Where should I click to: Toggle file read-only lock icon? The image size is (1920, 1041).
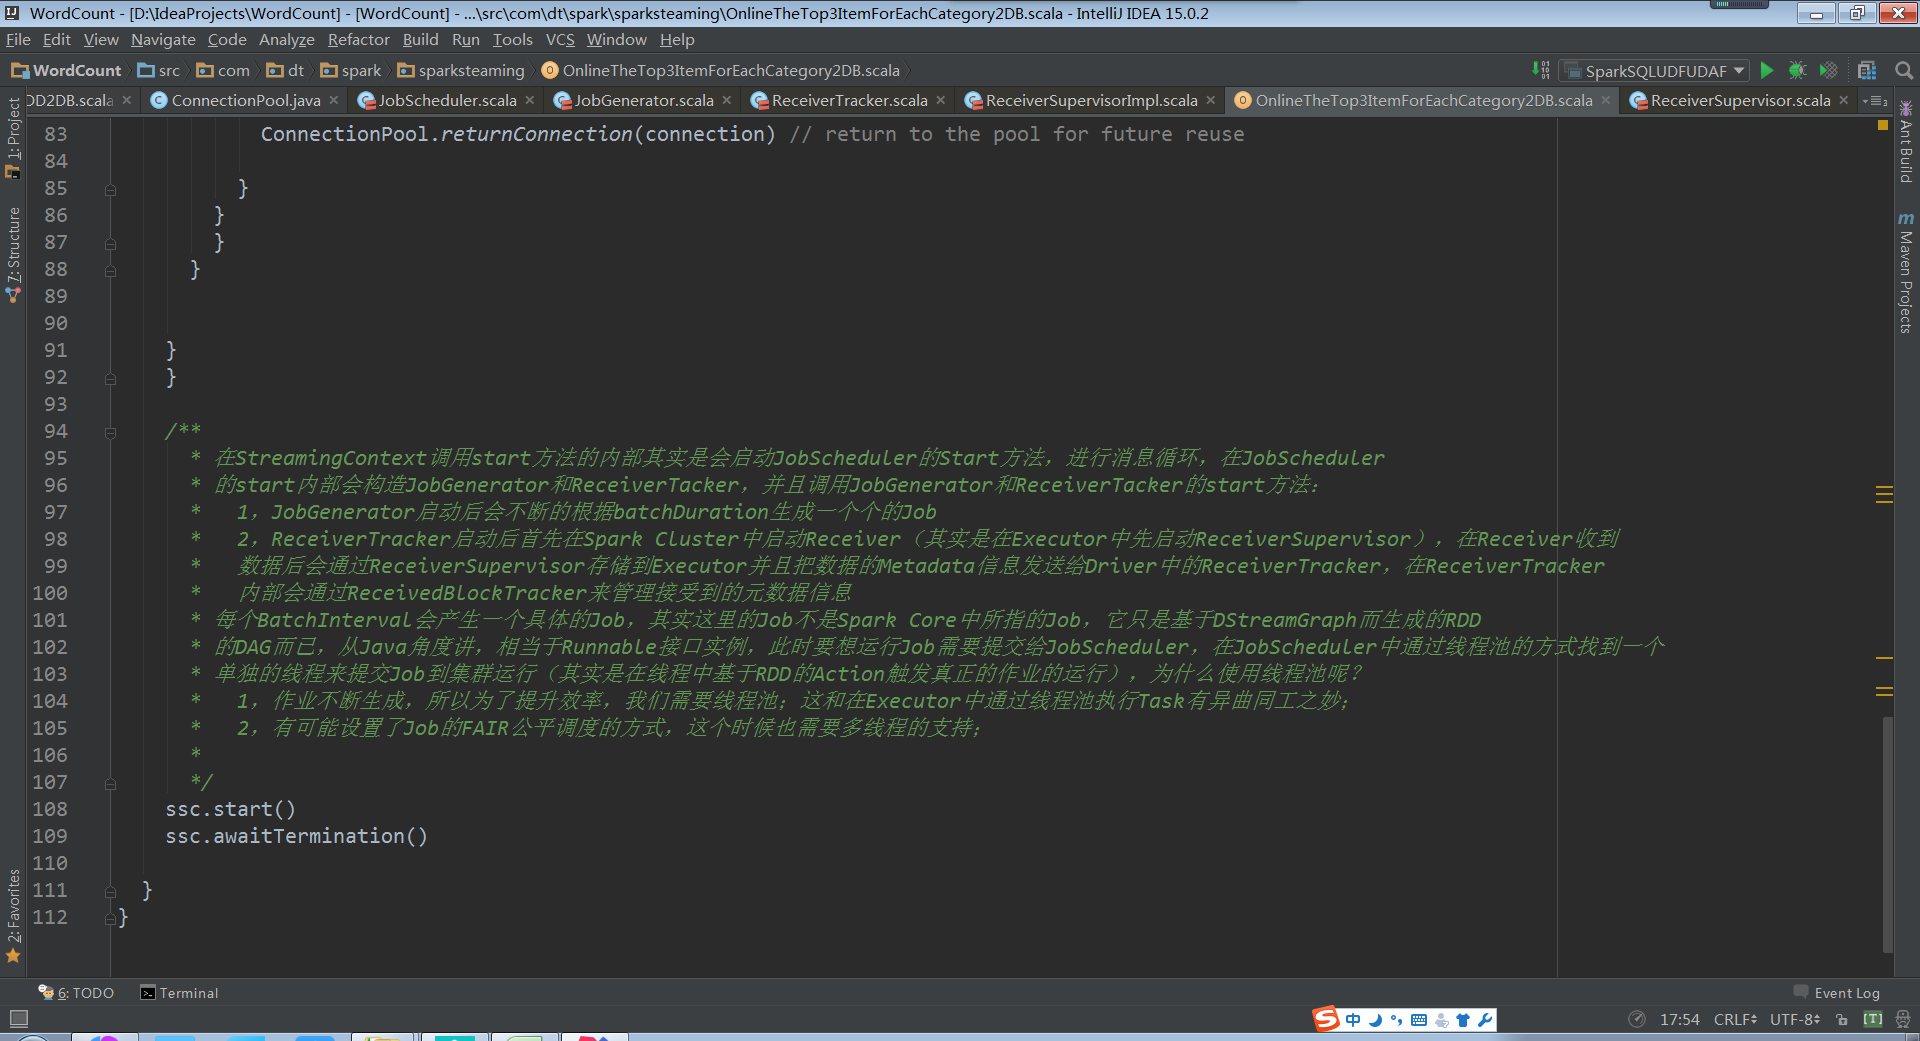tap(1842, 1019)
